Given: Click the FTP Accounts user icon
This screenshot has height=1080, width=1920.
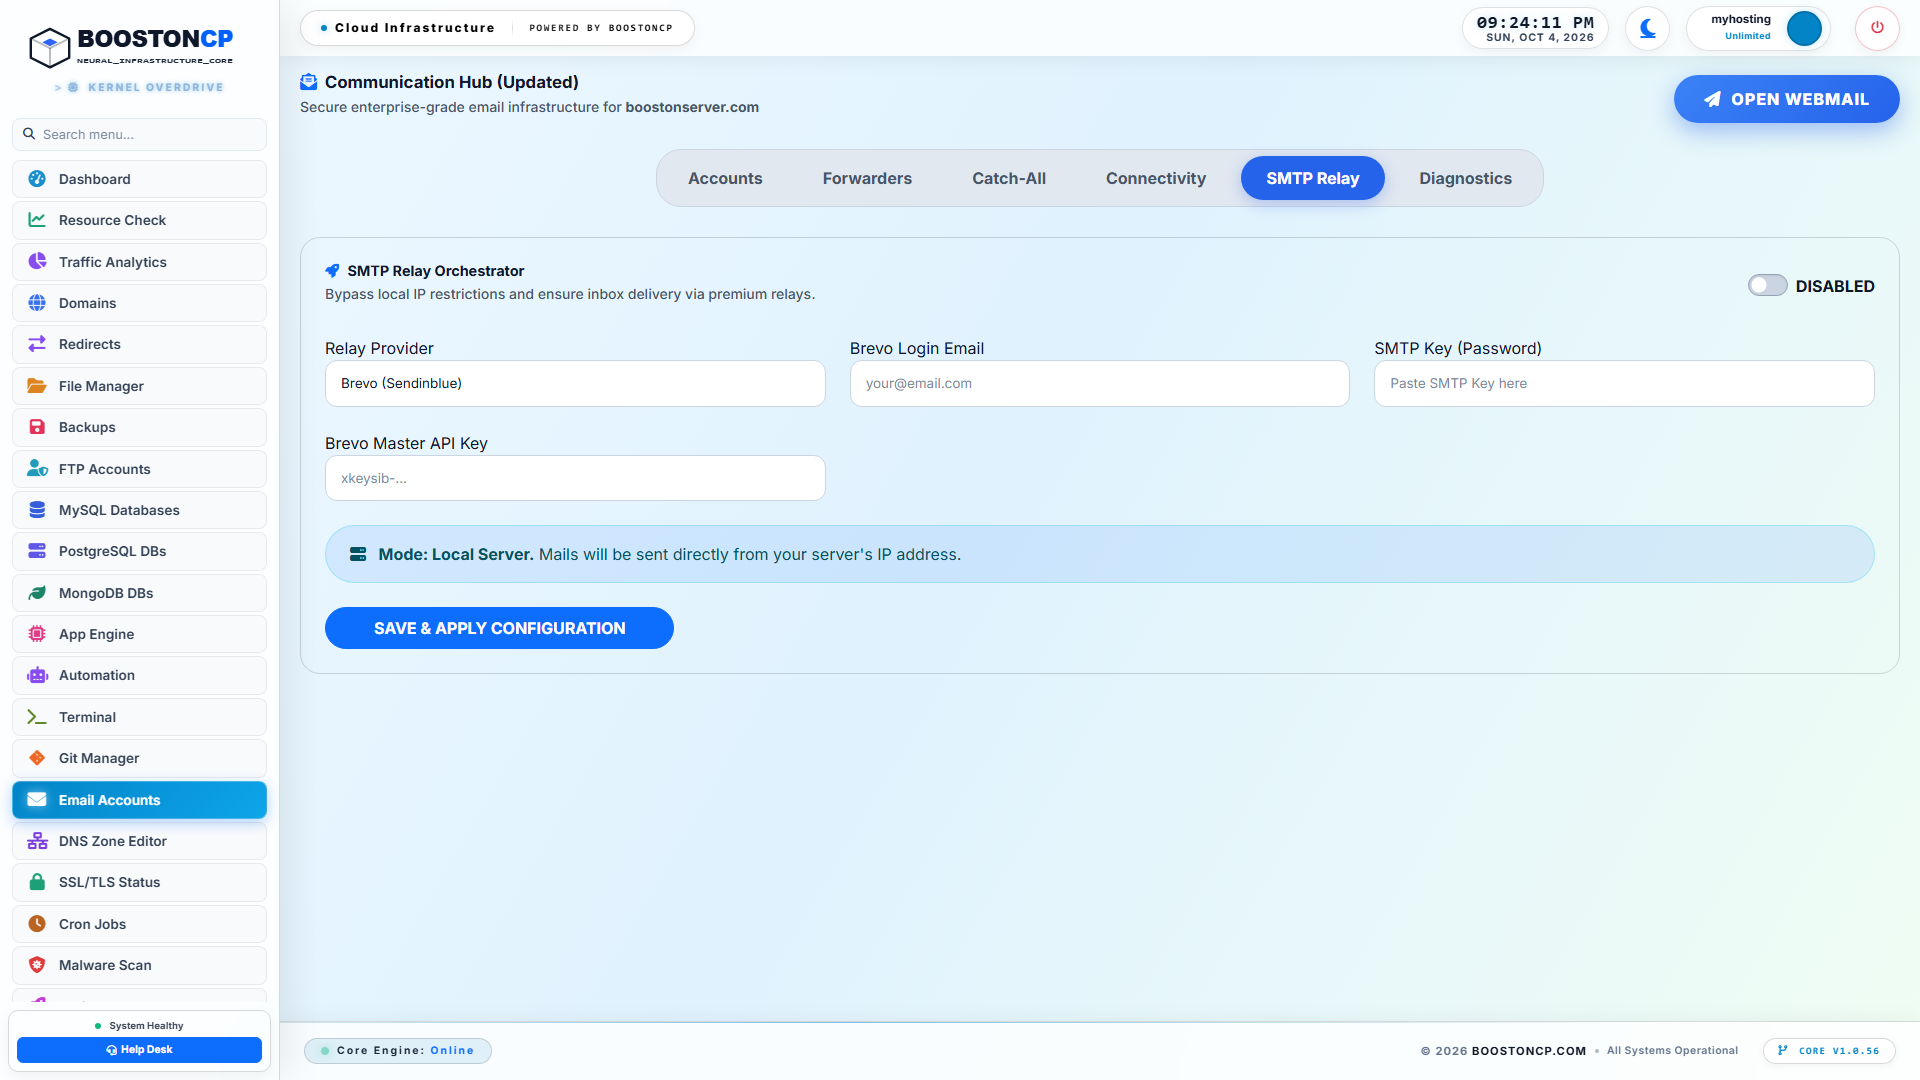Looking at the screenshot, I should (37, 469).
